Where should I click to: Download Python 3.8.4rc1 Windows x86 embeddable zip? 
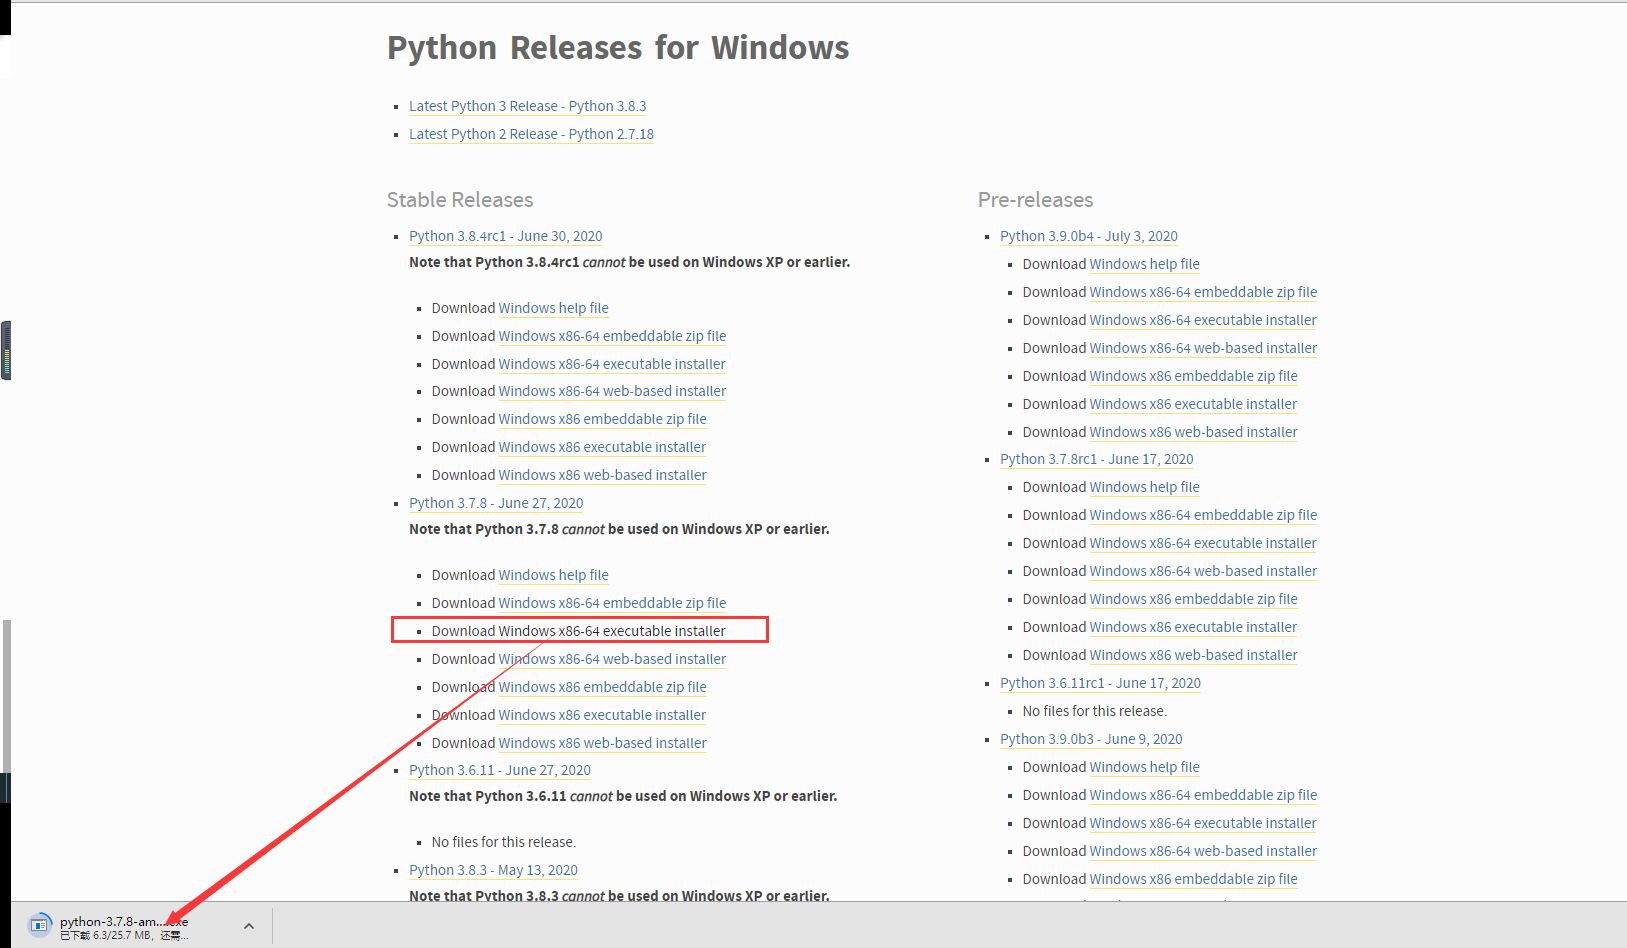point(602,419)
